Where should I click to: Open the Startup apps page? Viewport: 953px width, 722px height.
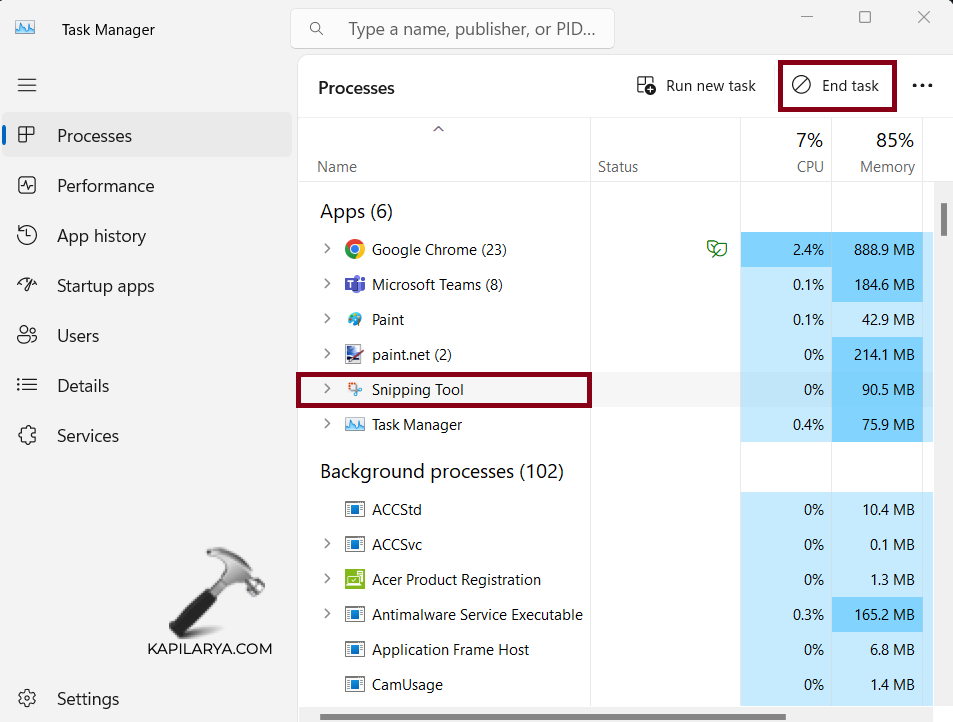click(x=105, y=286)
